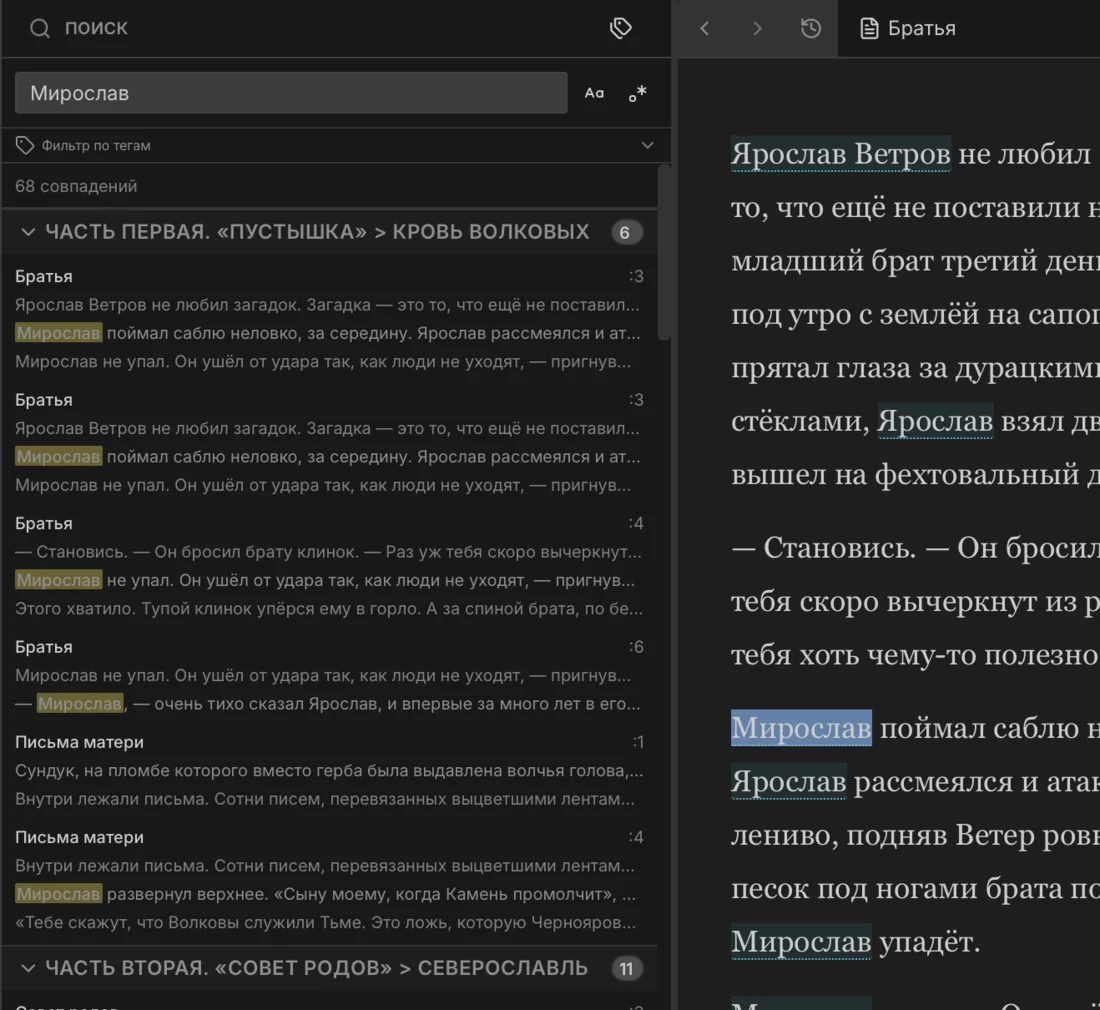This screenshot has width=1100, height=1010.
Task: Toggle regular expression search option
Action: tap(637, 93)
